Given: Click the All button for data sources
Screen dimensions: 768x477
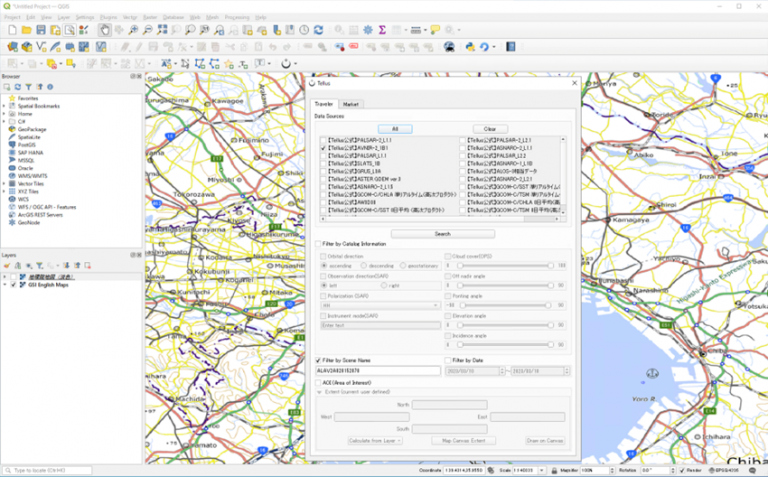Looking at the screenshot, I should coord(395,129).
